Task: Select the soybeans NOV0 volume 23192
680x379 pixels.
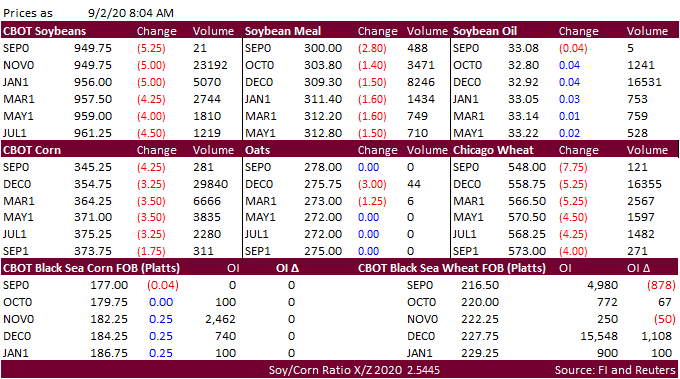Action: point(210,65)
